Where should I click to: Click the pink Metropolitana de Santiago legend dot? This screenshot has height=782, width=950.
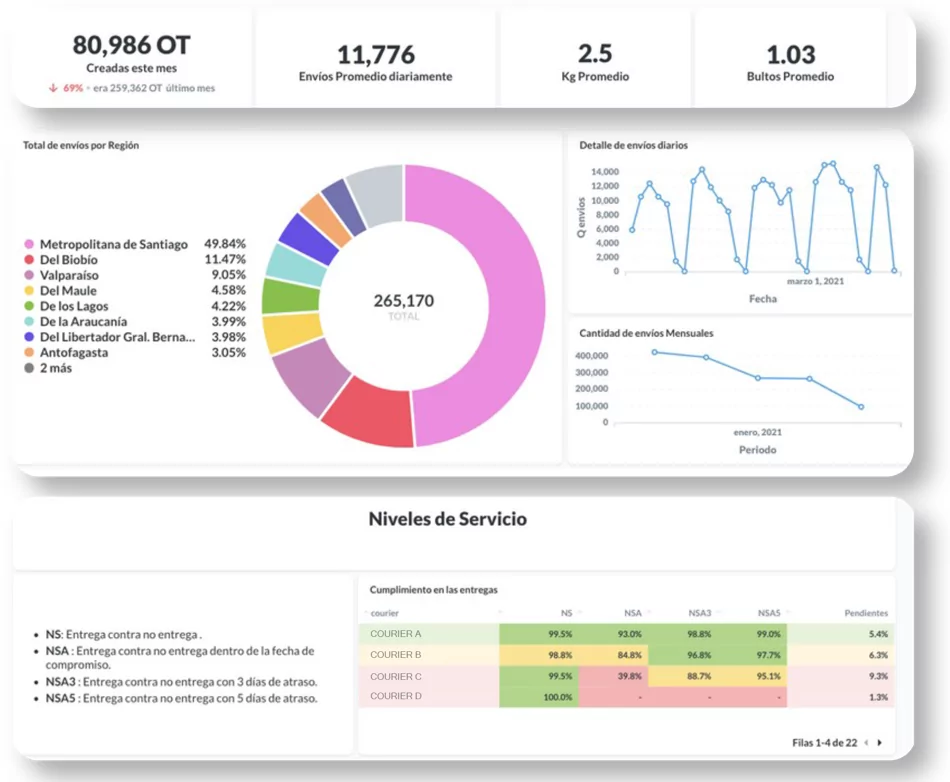click(29, 244)
